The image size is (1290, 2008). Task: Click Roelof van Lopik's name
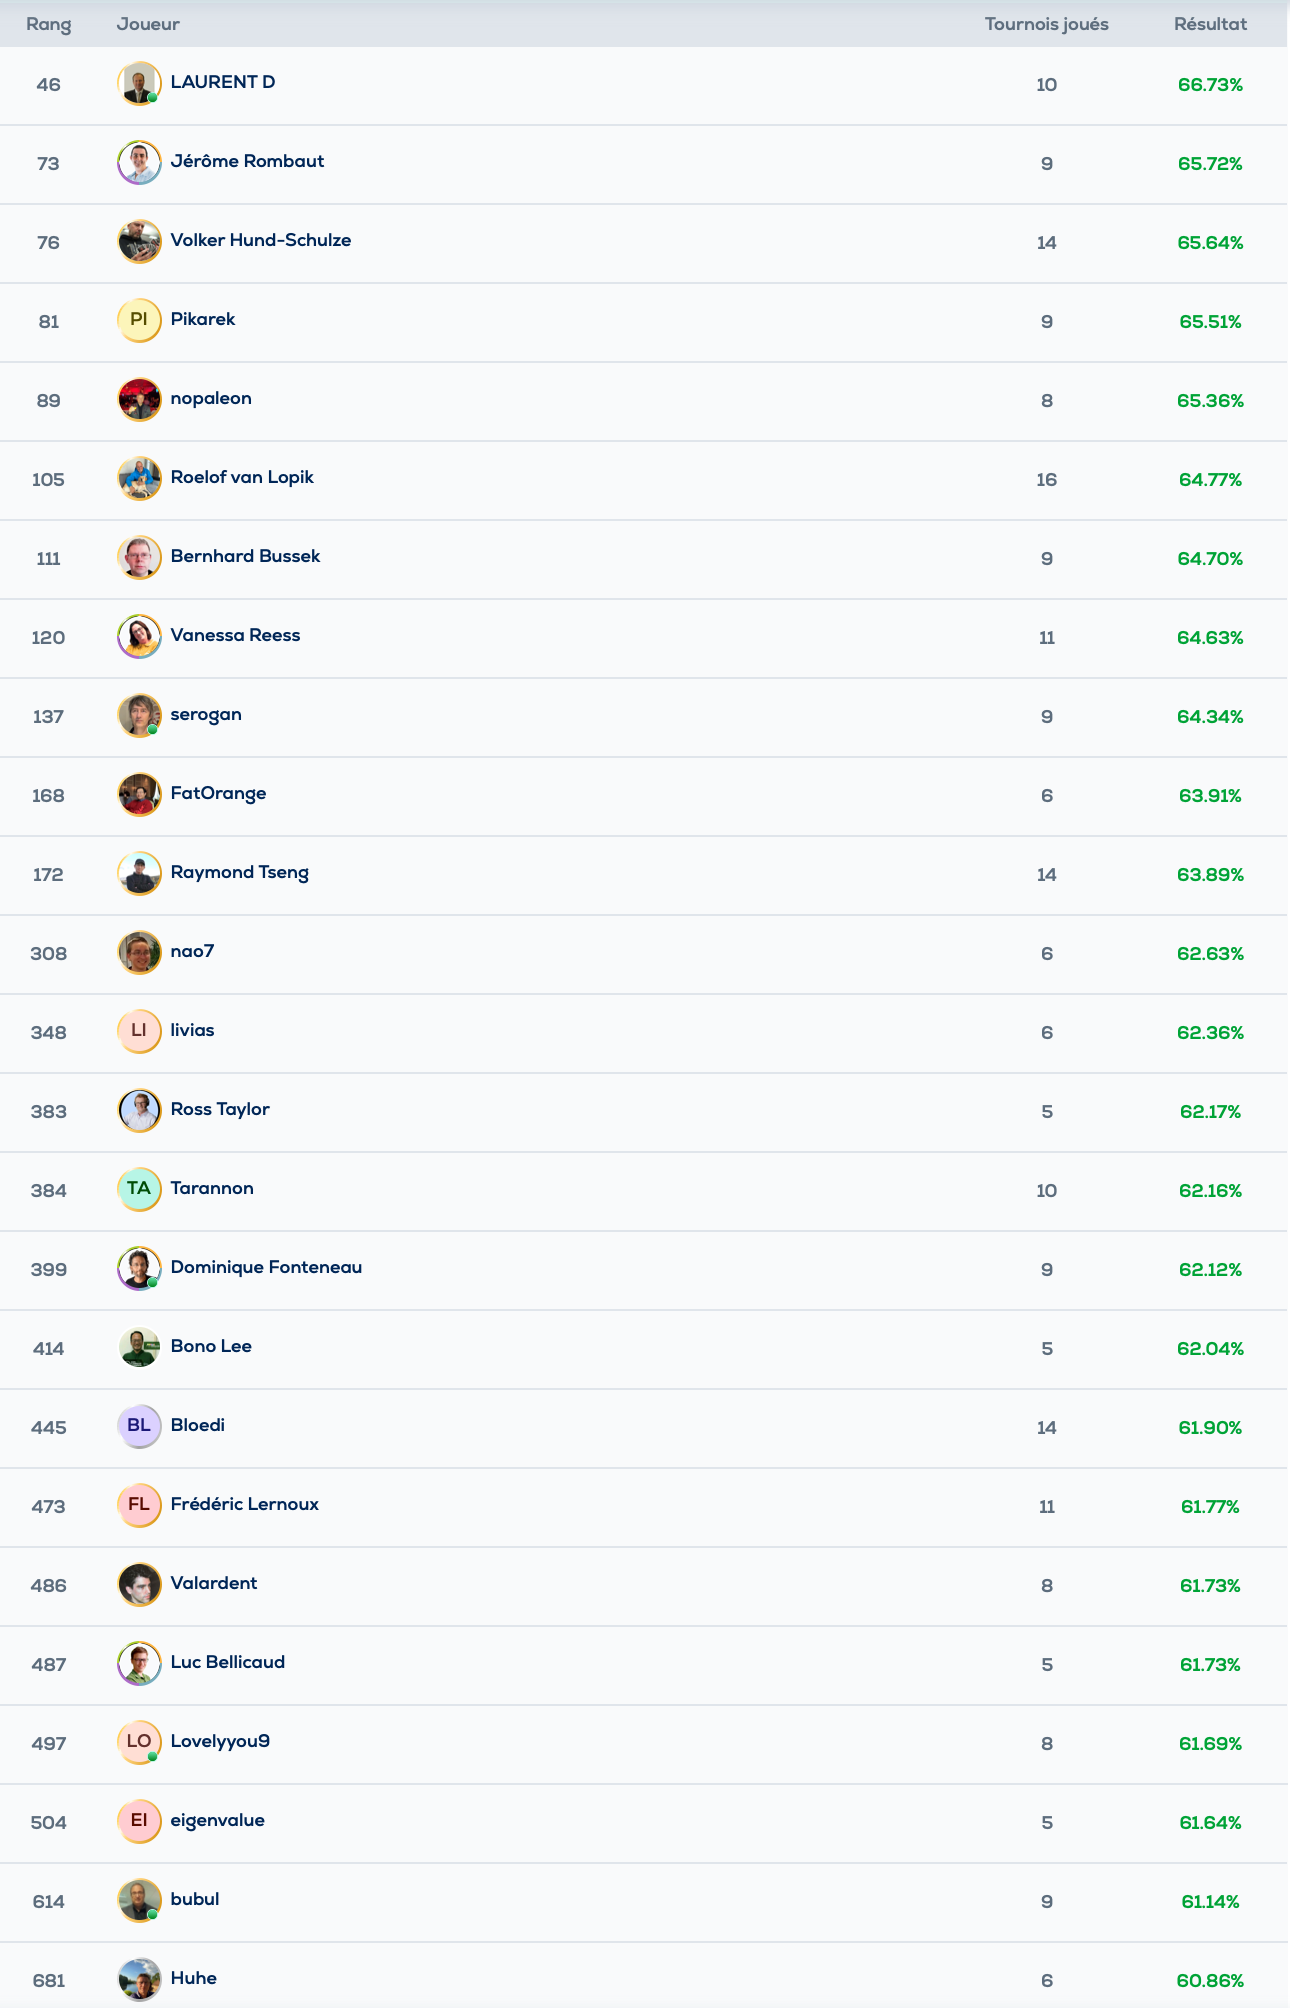(x=242, y=477)
